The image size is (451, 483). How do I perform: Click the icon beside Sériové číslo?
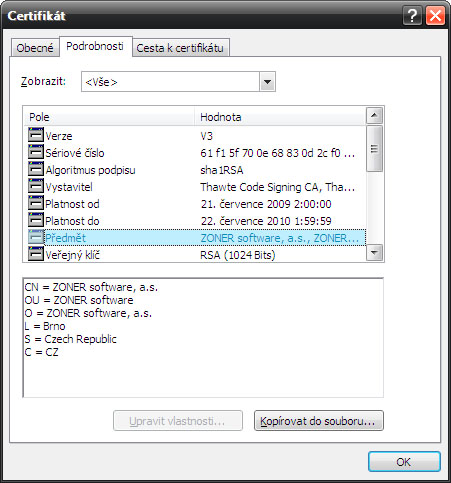pos(36,152)
